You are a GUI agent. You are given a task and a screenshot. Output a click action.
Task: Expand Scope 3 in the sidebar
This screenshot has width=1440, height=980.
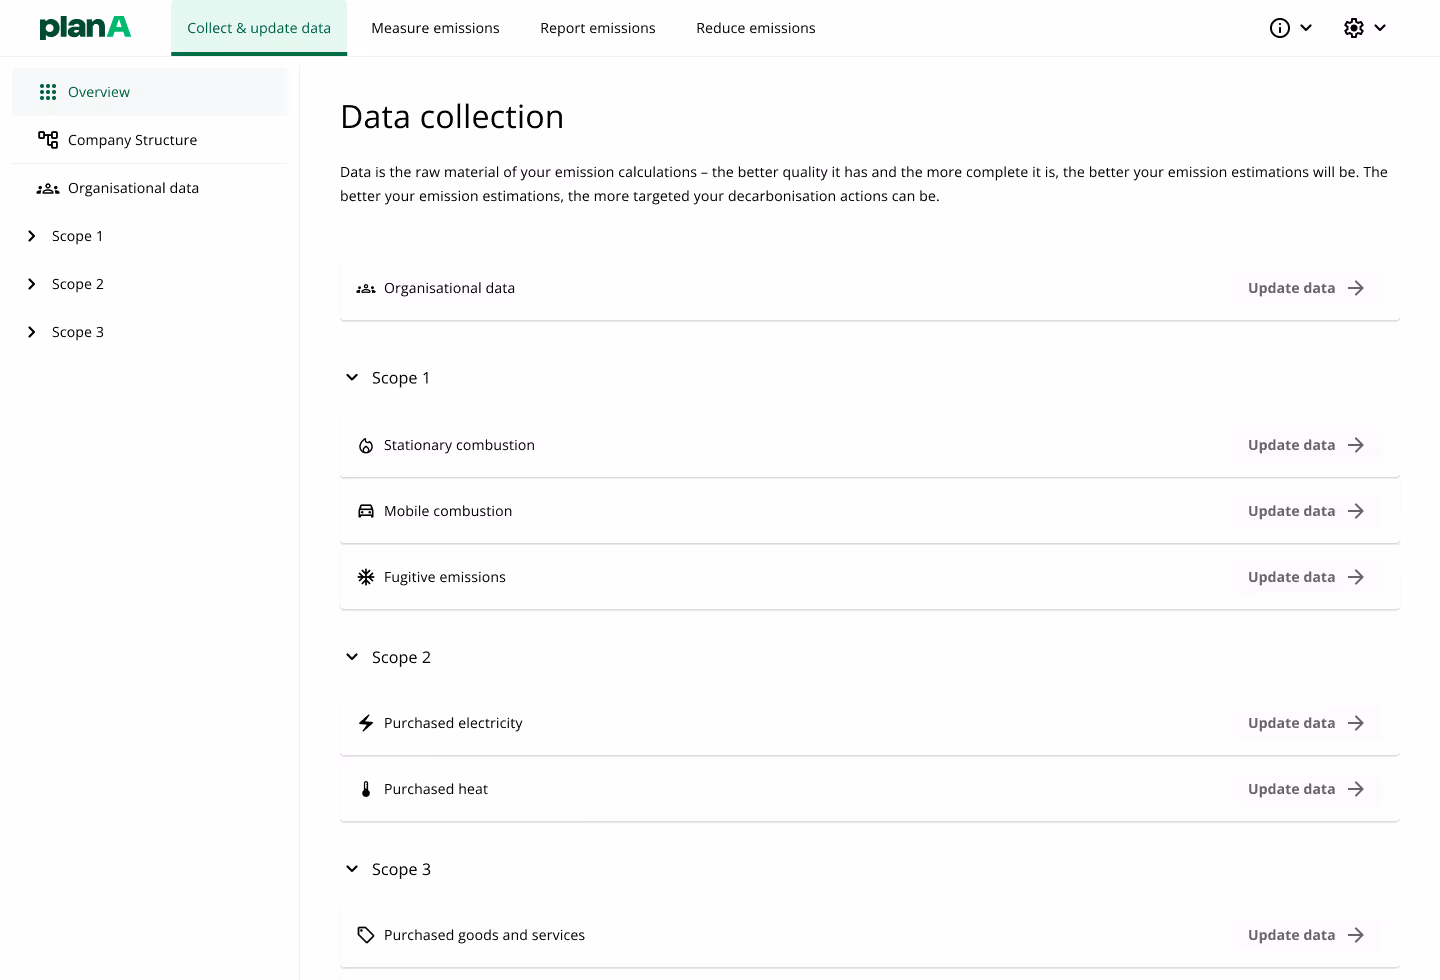point(31,331)
